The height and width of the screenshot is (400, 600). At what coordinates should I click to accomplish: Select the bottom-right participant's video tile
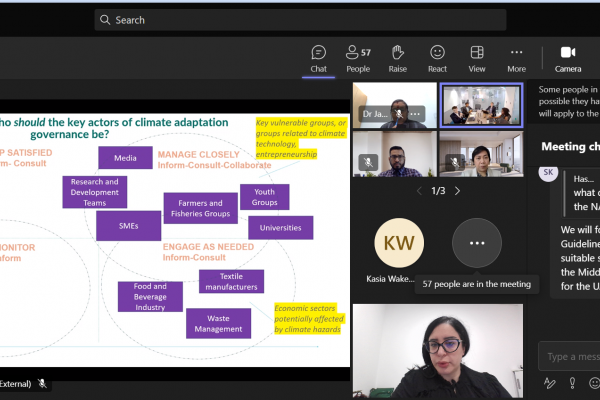pyautogui.click(x=481, y=154)
